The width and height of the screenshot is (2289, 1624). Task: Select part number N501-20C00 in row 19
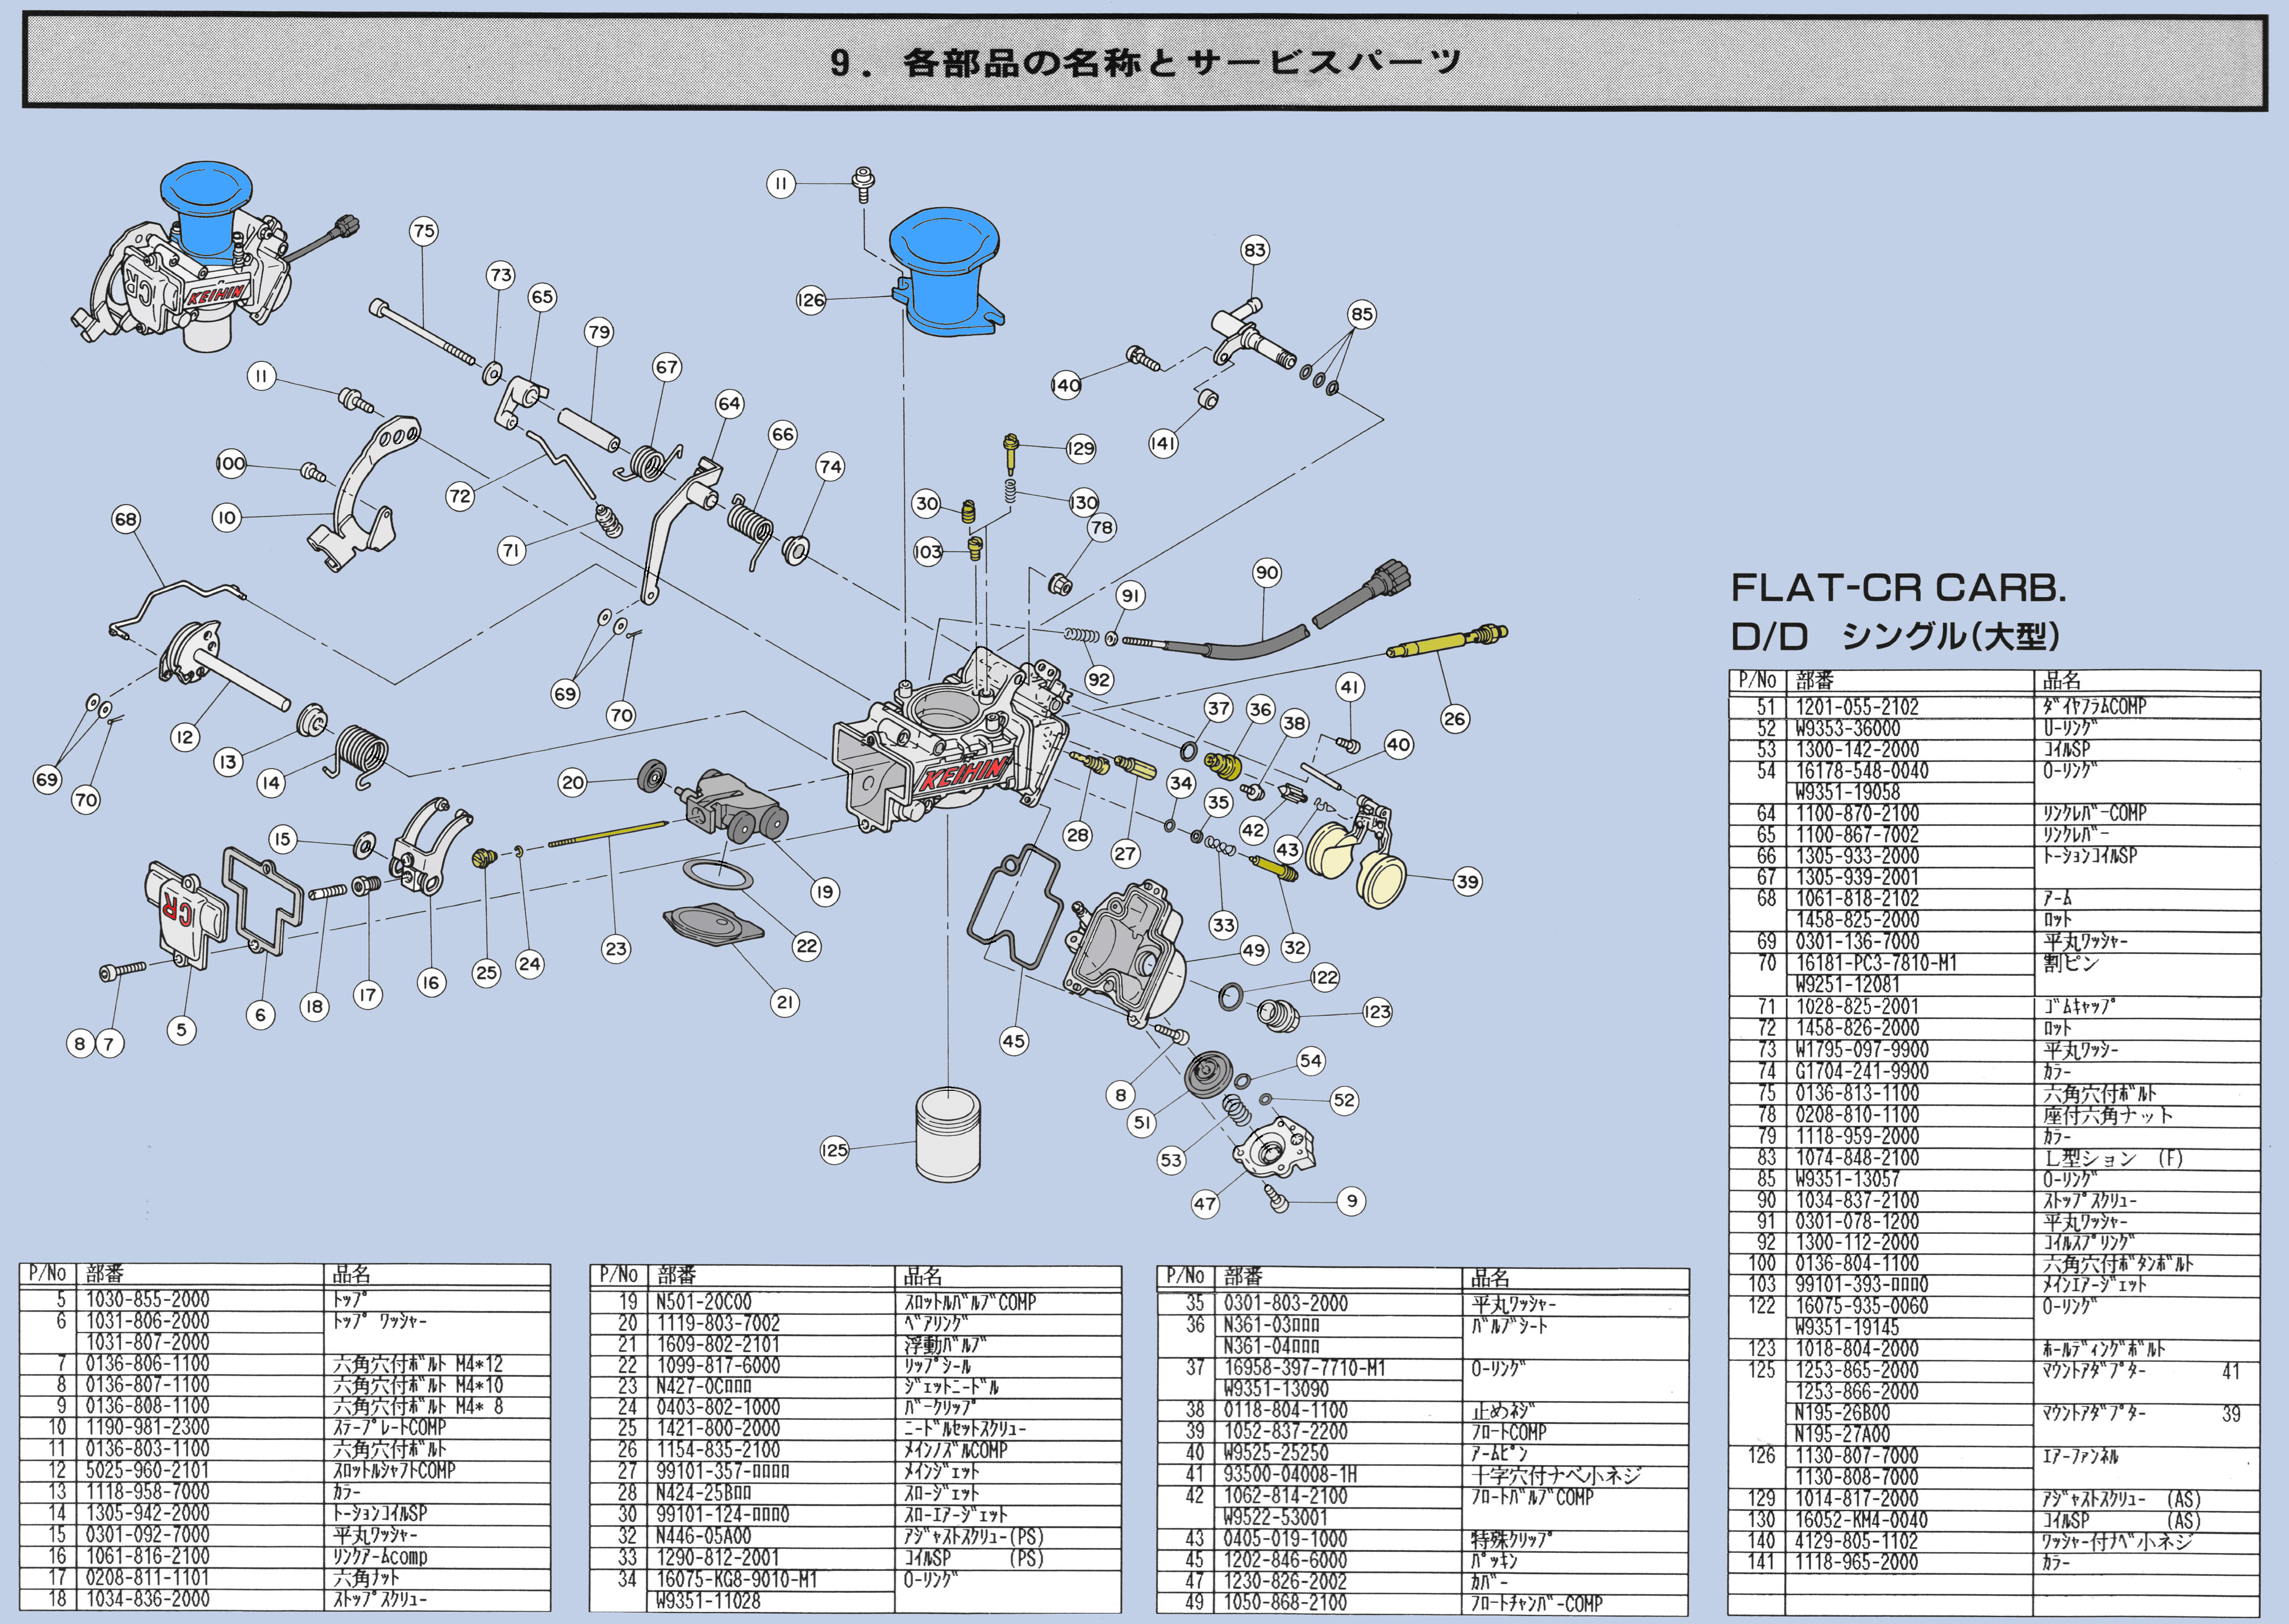tap(705, 1302)
